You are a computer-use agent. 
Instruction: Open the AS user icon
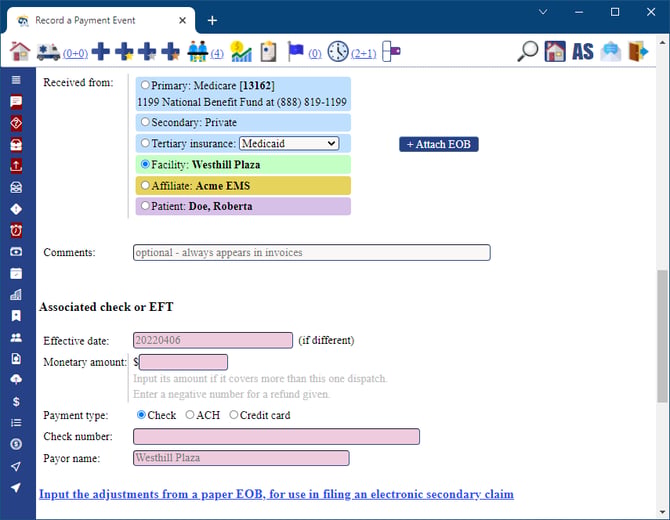(583, 52)
